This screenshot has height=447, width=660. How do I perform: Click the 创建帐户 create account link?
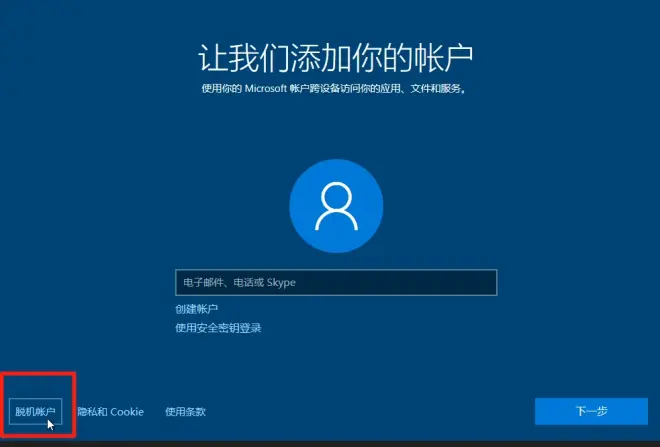(x=197, y=309)
